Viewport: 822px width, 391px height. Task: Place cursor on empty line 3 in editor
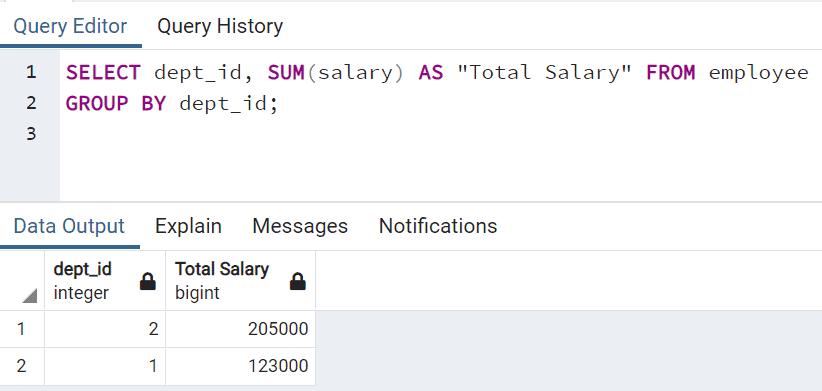440,134
